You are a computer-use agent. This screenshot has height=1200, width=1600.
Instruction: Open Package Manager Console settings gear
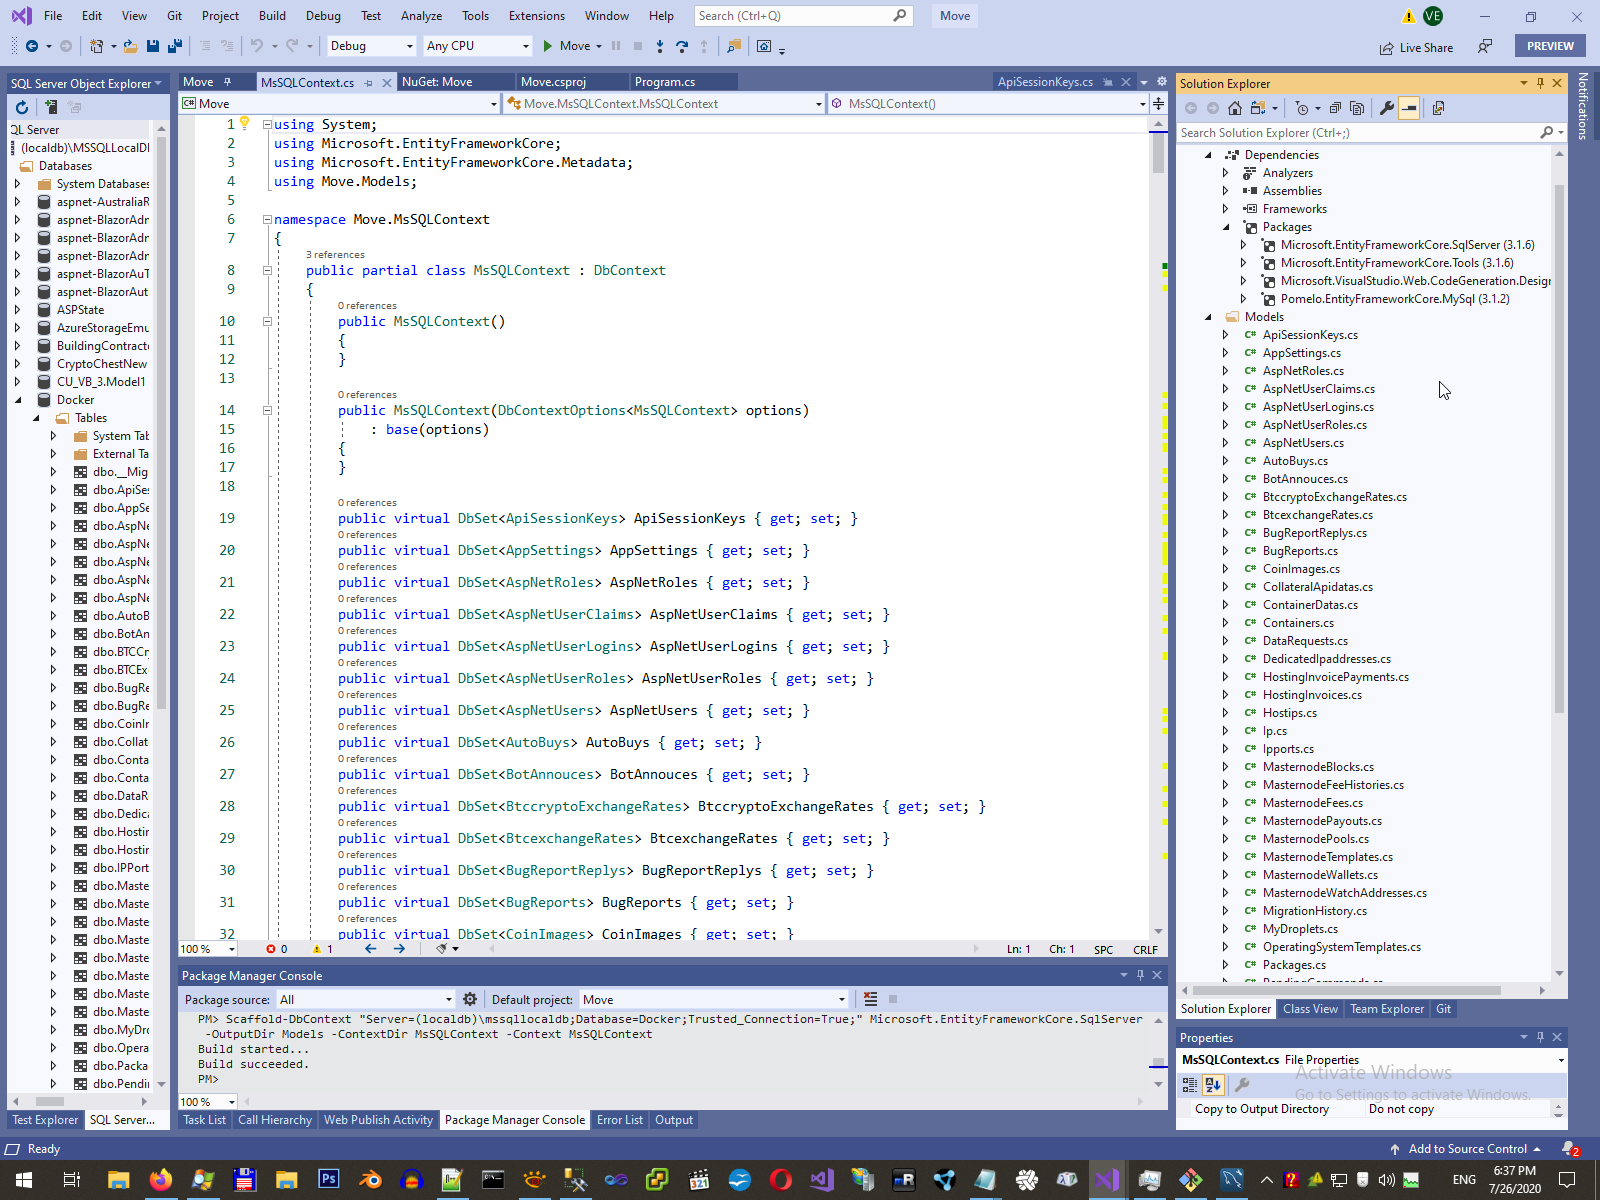tap(470, 999)
